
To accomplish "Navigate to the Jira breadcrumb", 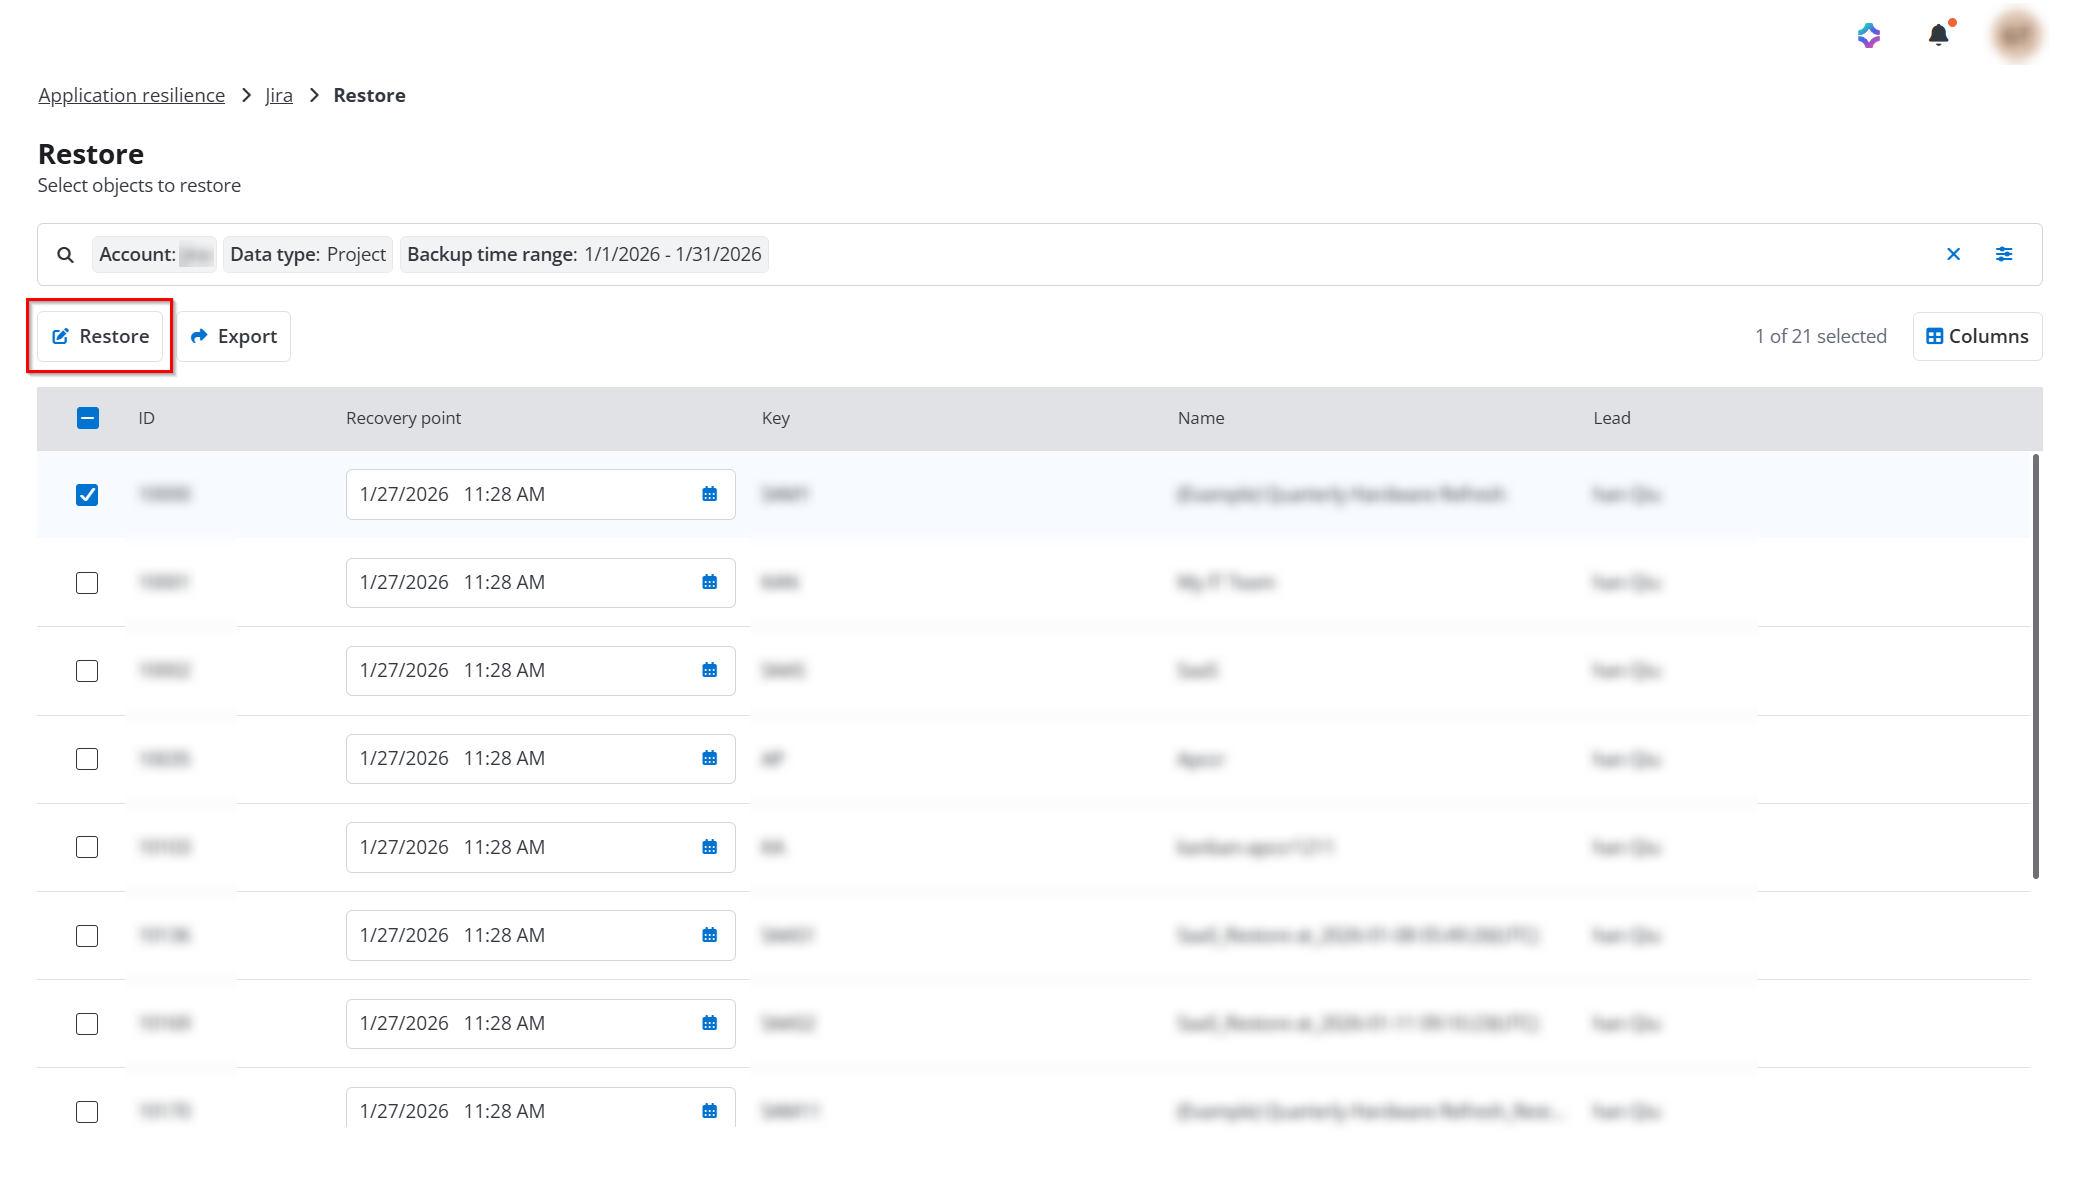I will pyautogui.click(x=279, y=95).
